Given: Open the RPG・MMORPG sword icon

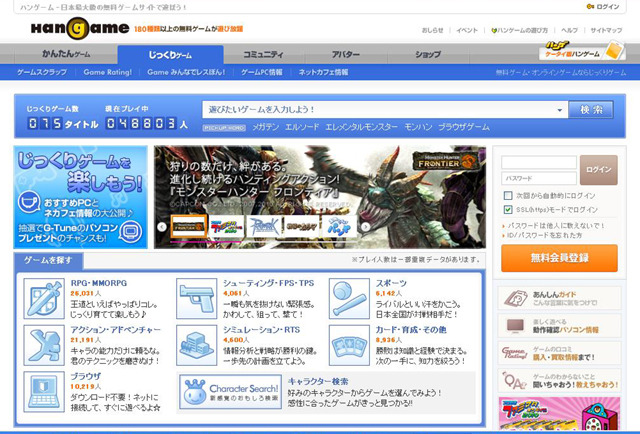Looking at the screenshot, I should pyautogui.click(x=44, y=298).
